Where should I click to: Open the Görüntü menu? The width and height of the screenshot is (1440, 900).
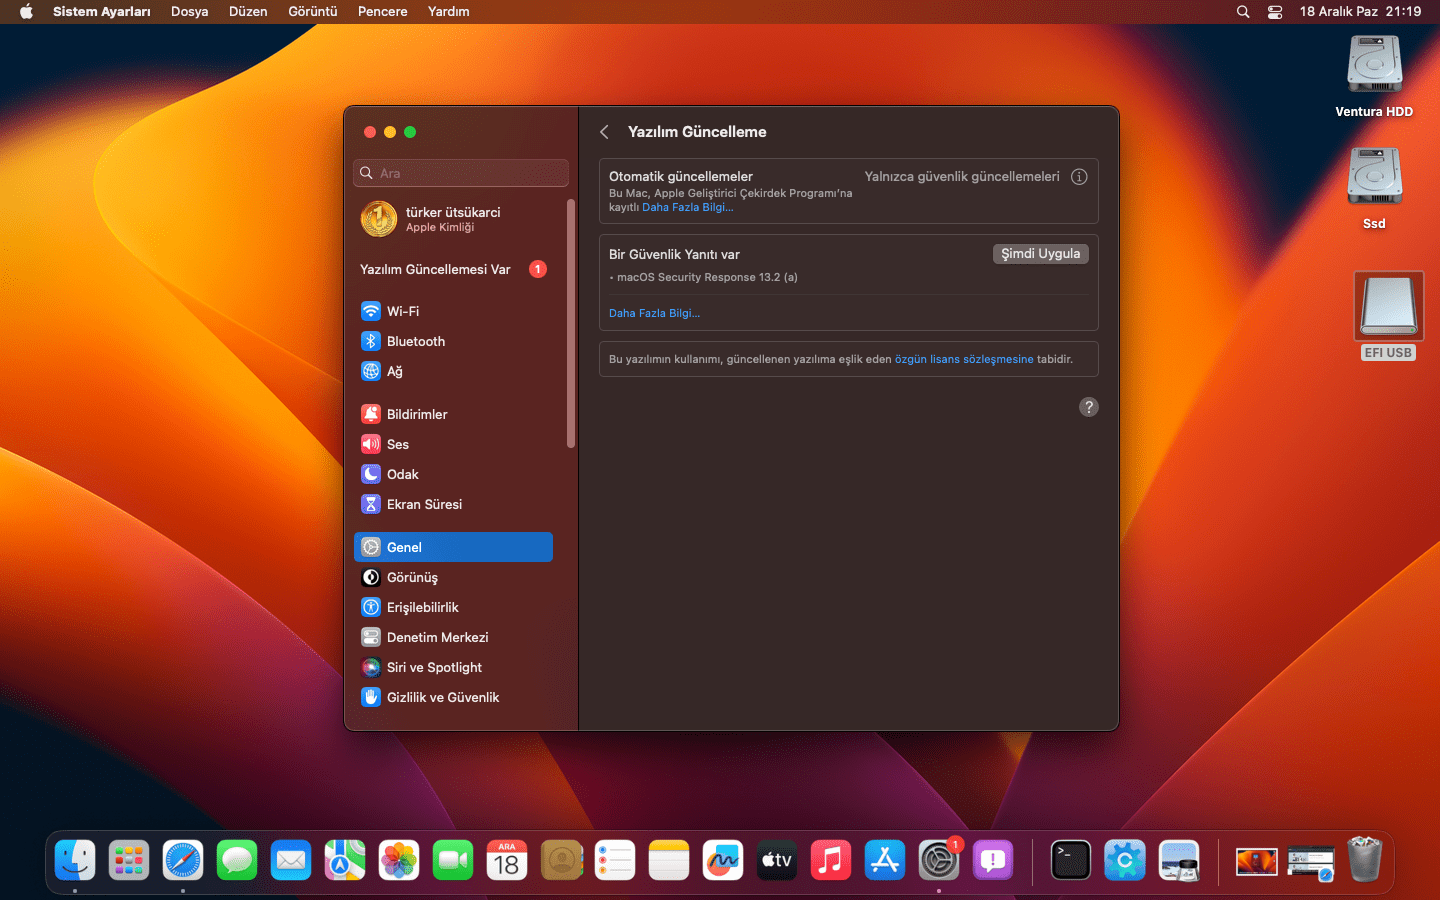point(312,12)
